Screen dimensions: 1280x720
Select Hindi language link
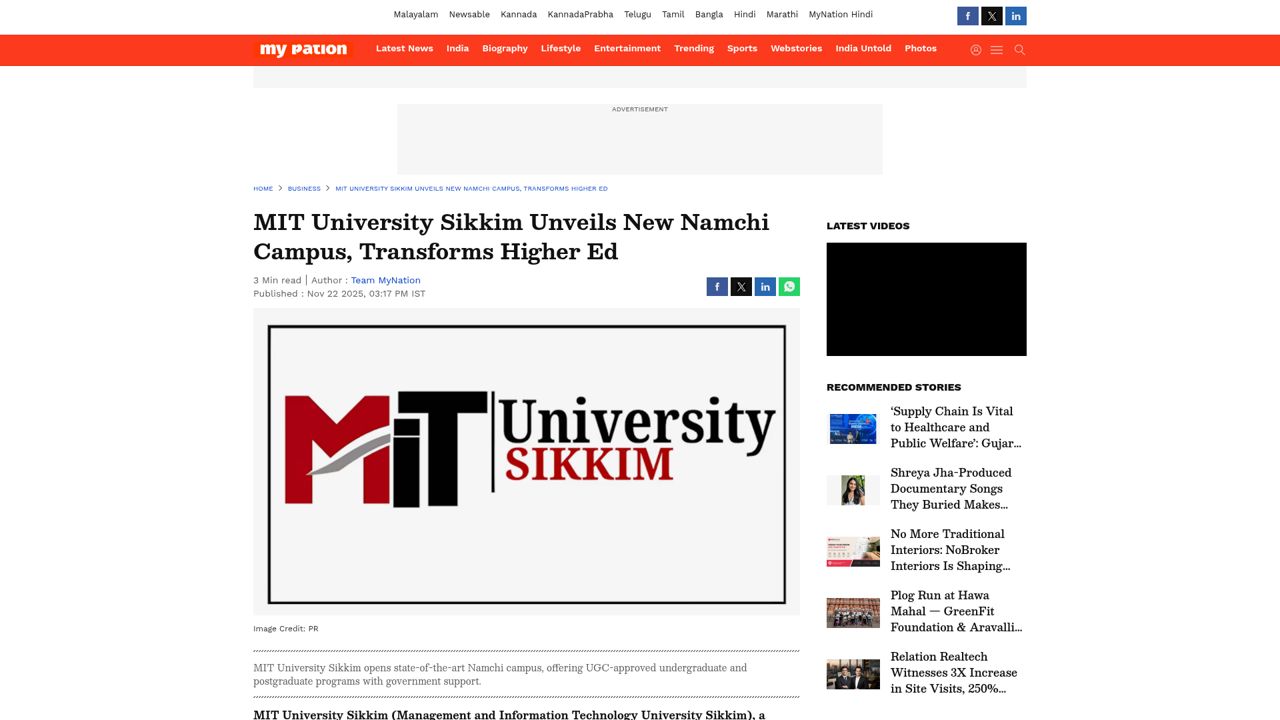[745, 15]
